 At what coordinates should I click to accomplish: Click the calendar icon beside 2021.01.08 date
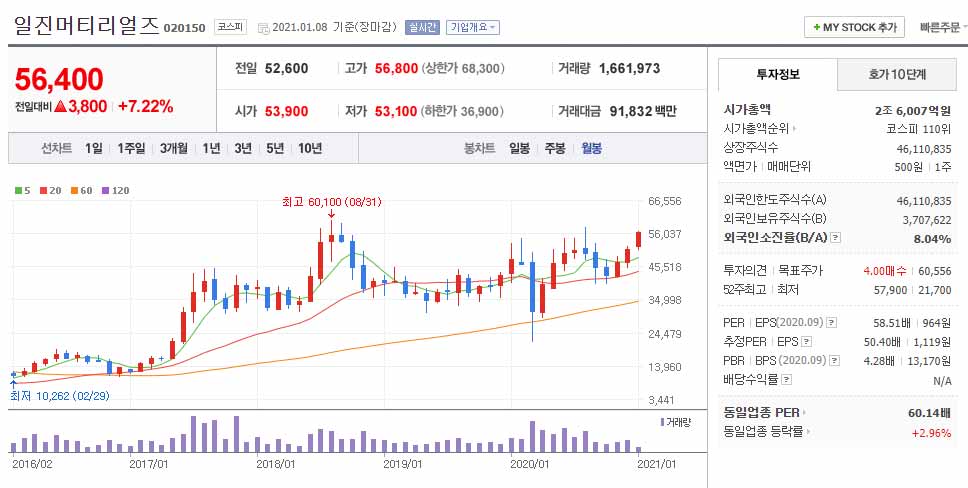click(263, 28)
